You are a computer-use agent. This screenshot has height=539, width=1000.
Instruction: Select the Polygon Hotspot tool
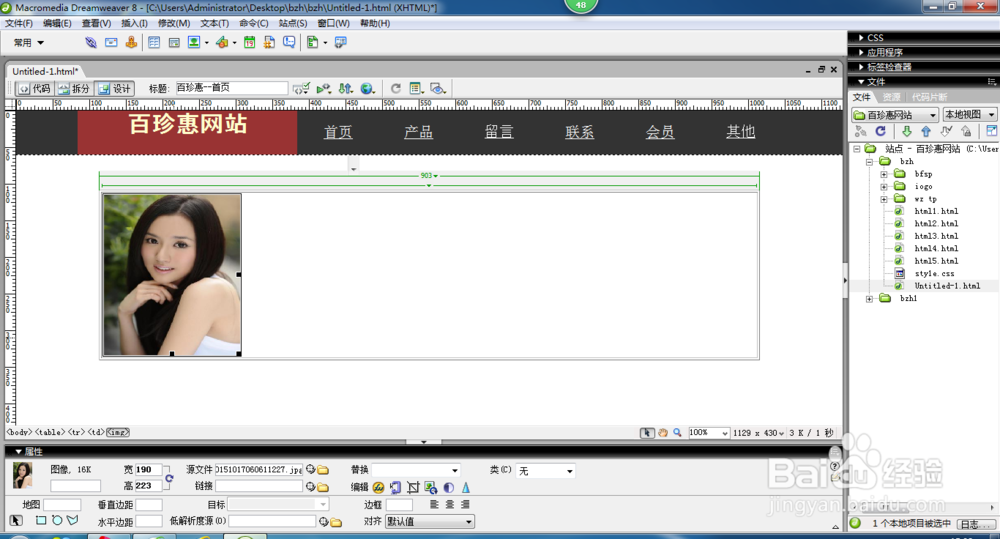pos(73,521)
